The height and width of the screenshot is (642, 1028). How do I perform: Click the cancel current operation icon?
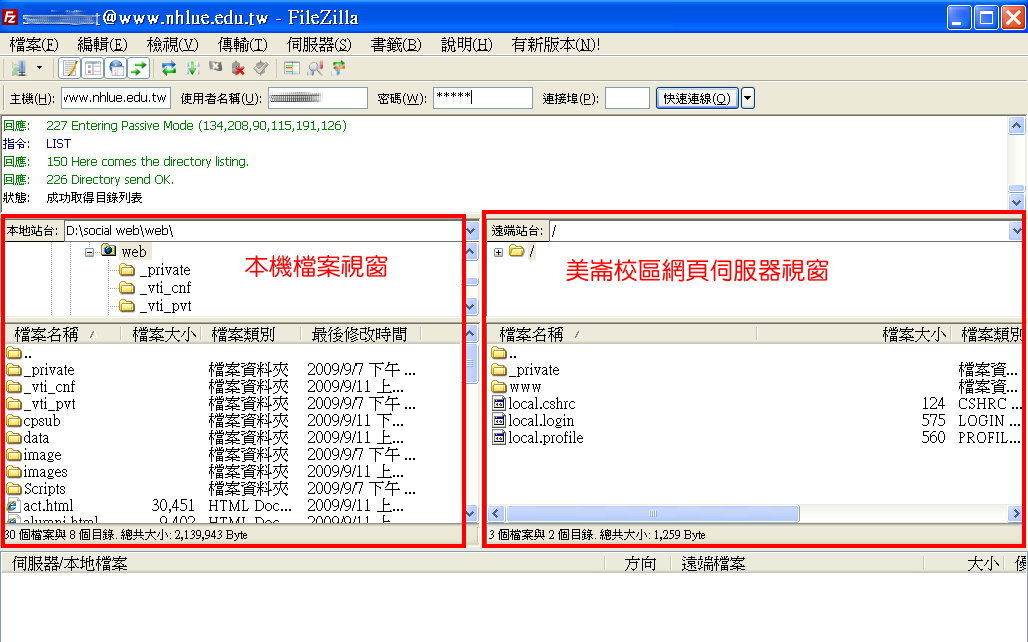[215, 68]
